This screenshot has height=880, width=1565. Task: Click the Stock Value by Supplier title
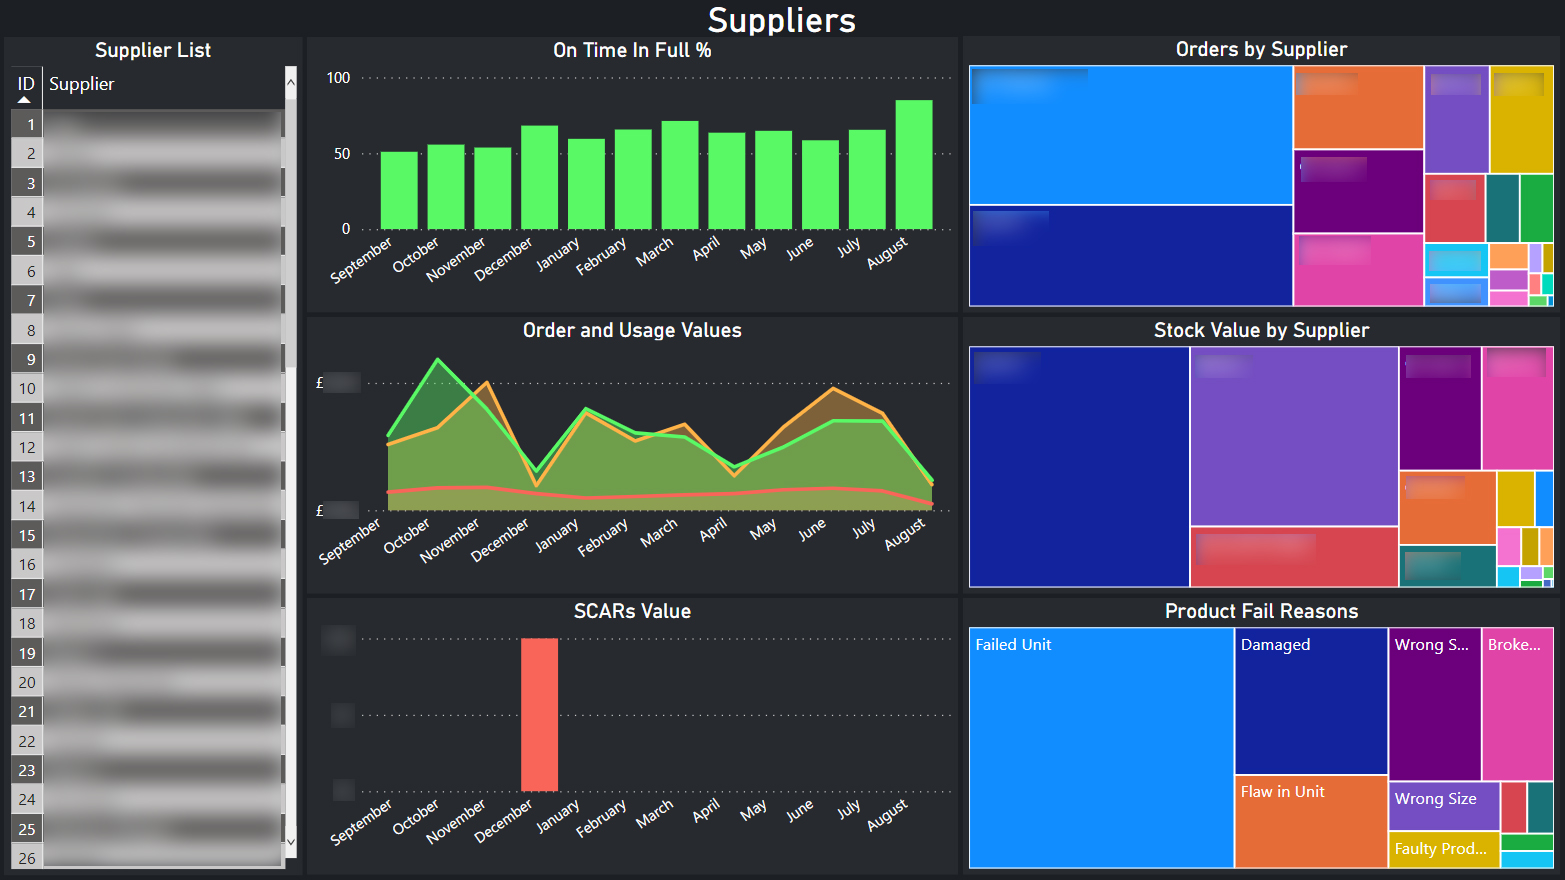[x=1261, y=331]
